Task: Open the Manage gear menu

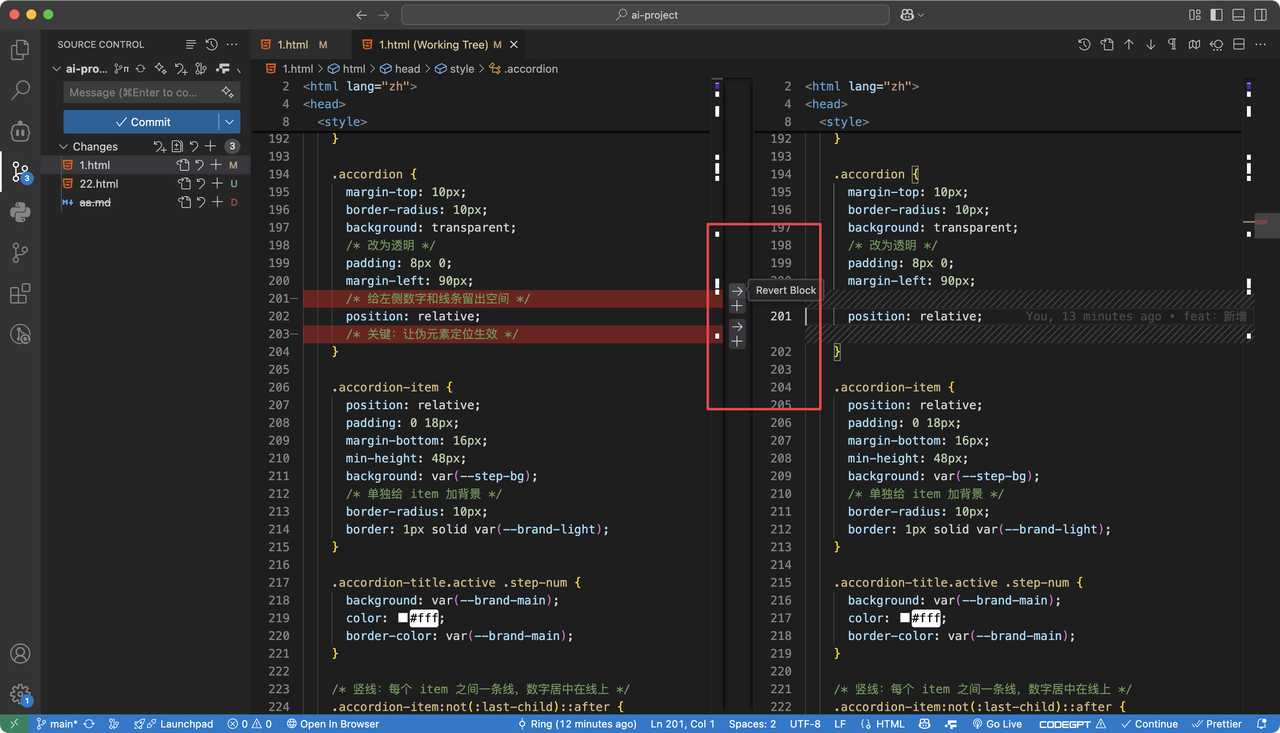Action: [x=20, y=694]
